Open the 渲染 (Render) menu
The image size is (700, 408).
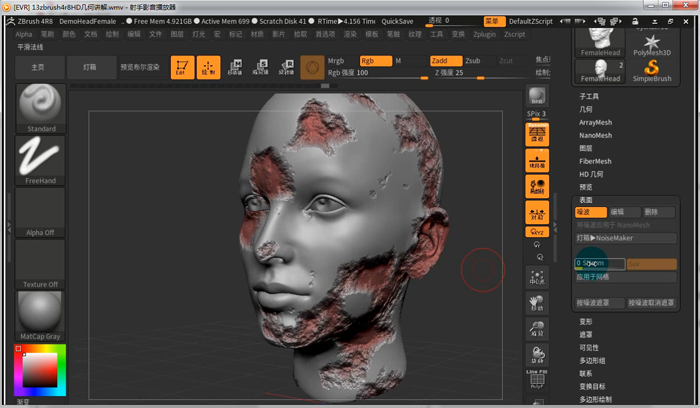(350, 34)
